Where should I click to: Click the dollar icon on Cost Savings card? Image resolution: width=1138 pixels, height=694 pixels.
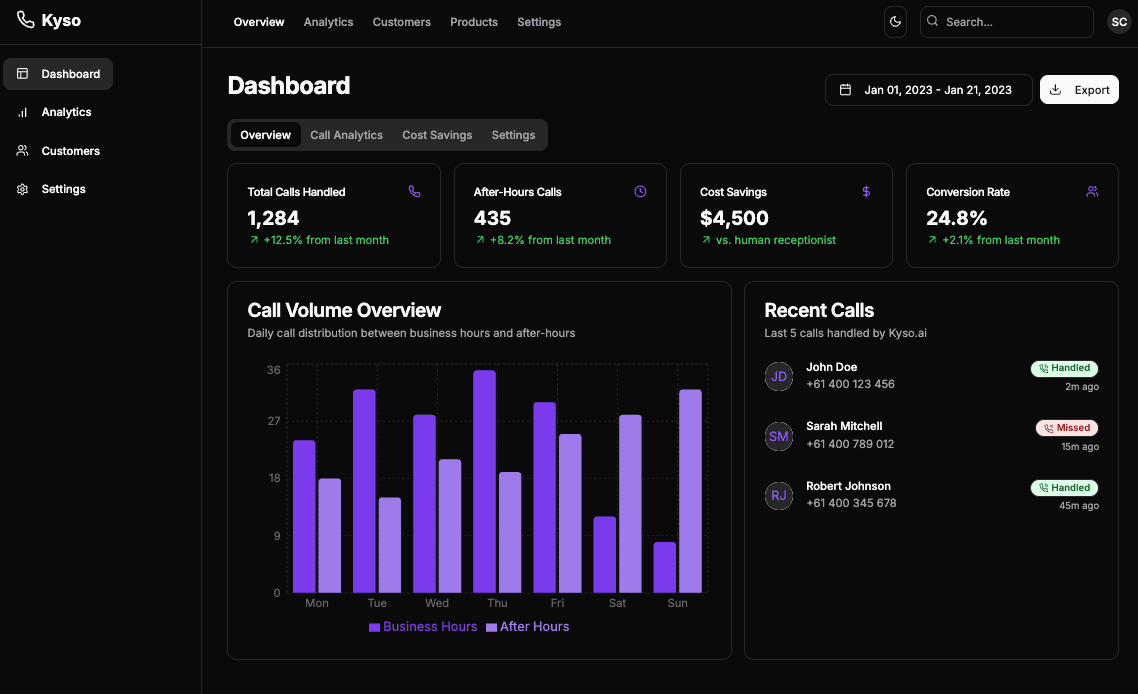pyautogui.click(x=866, y=191)
